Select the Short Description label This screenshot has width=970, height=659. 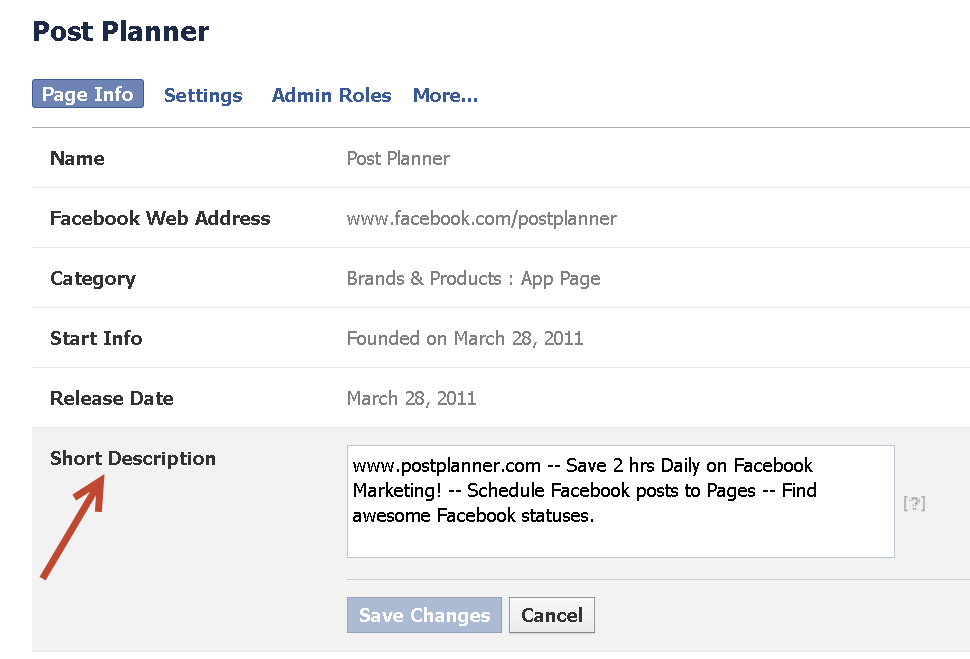[133, 458]
